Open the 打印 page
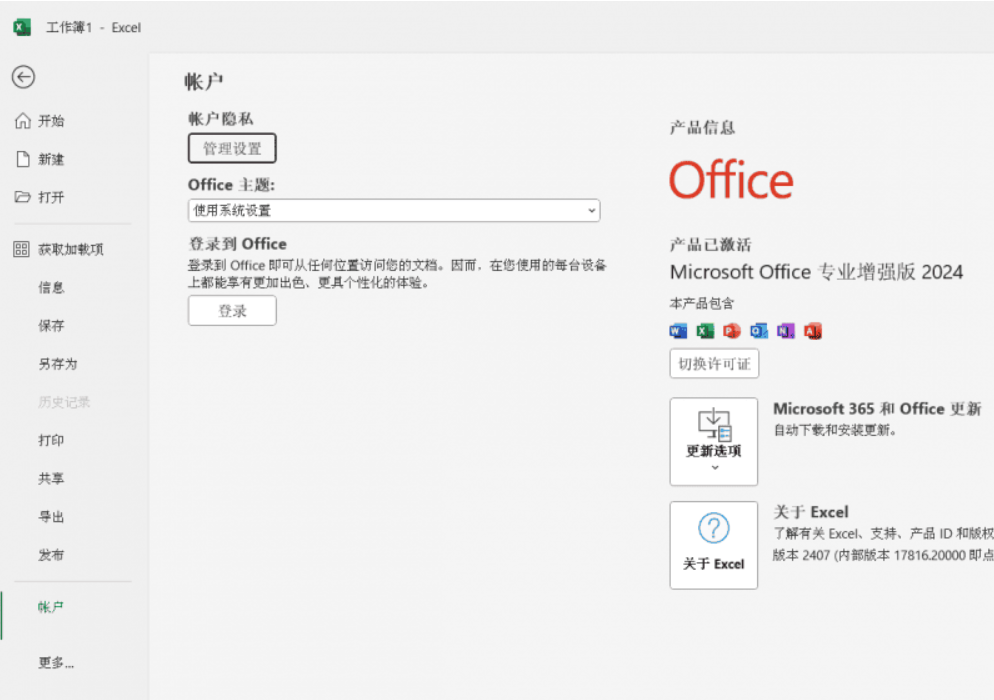Viewport: 994px width, 700px height. coord(51,440)
